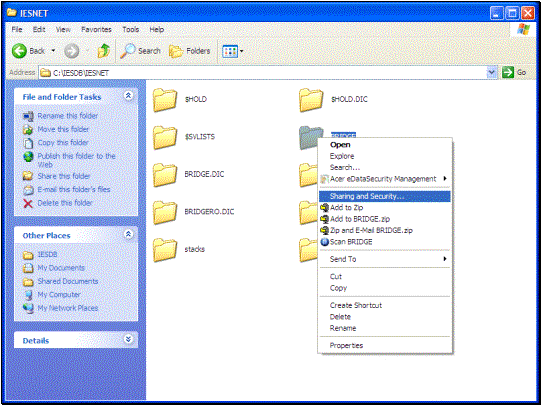The height and width of the screenshot is (405, 541).
Task: Click the Publish folder globe icon
Action: click(x=28, y=157)
